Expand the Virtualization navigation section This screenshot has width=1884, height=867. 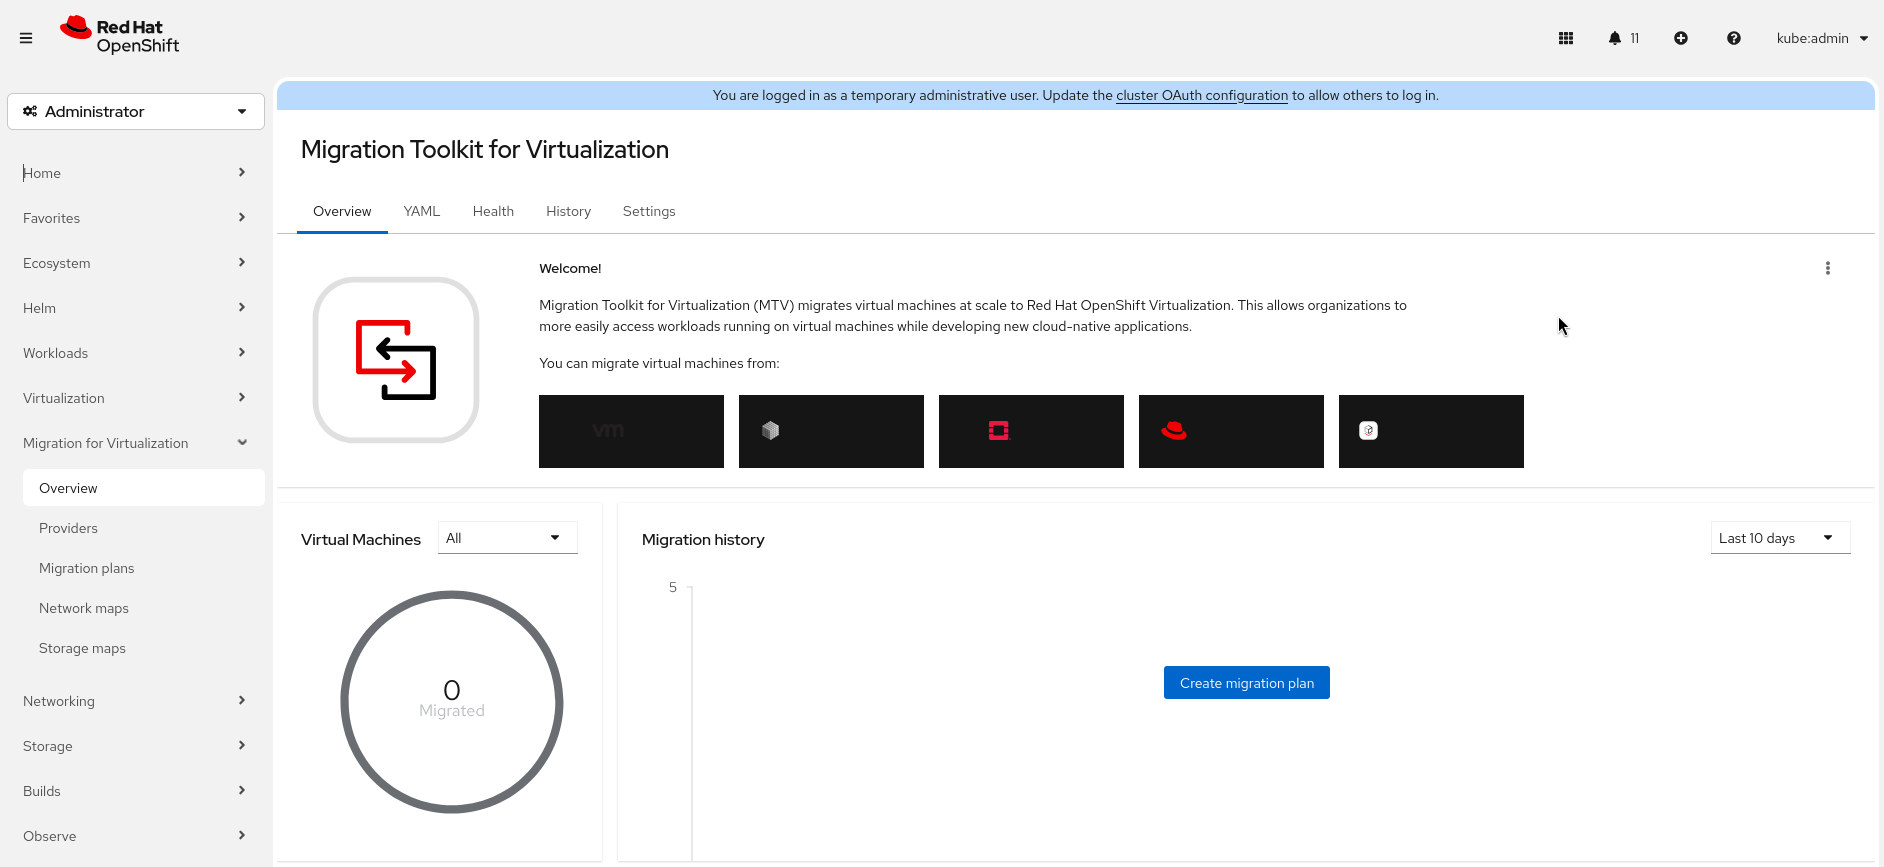tap(136, 398)
